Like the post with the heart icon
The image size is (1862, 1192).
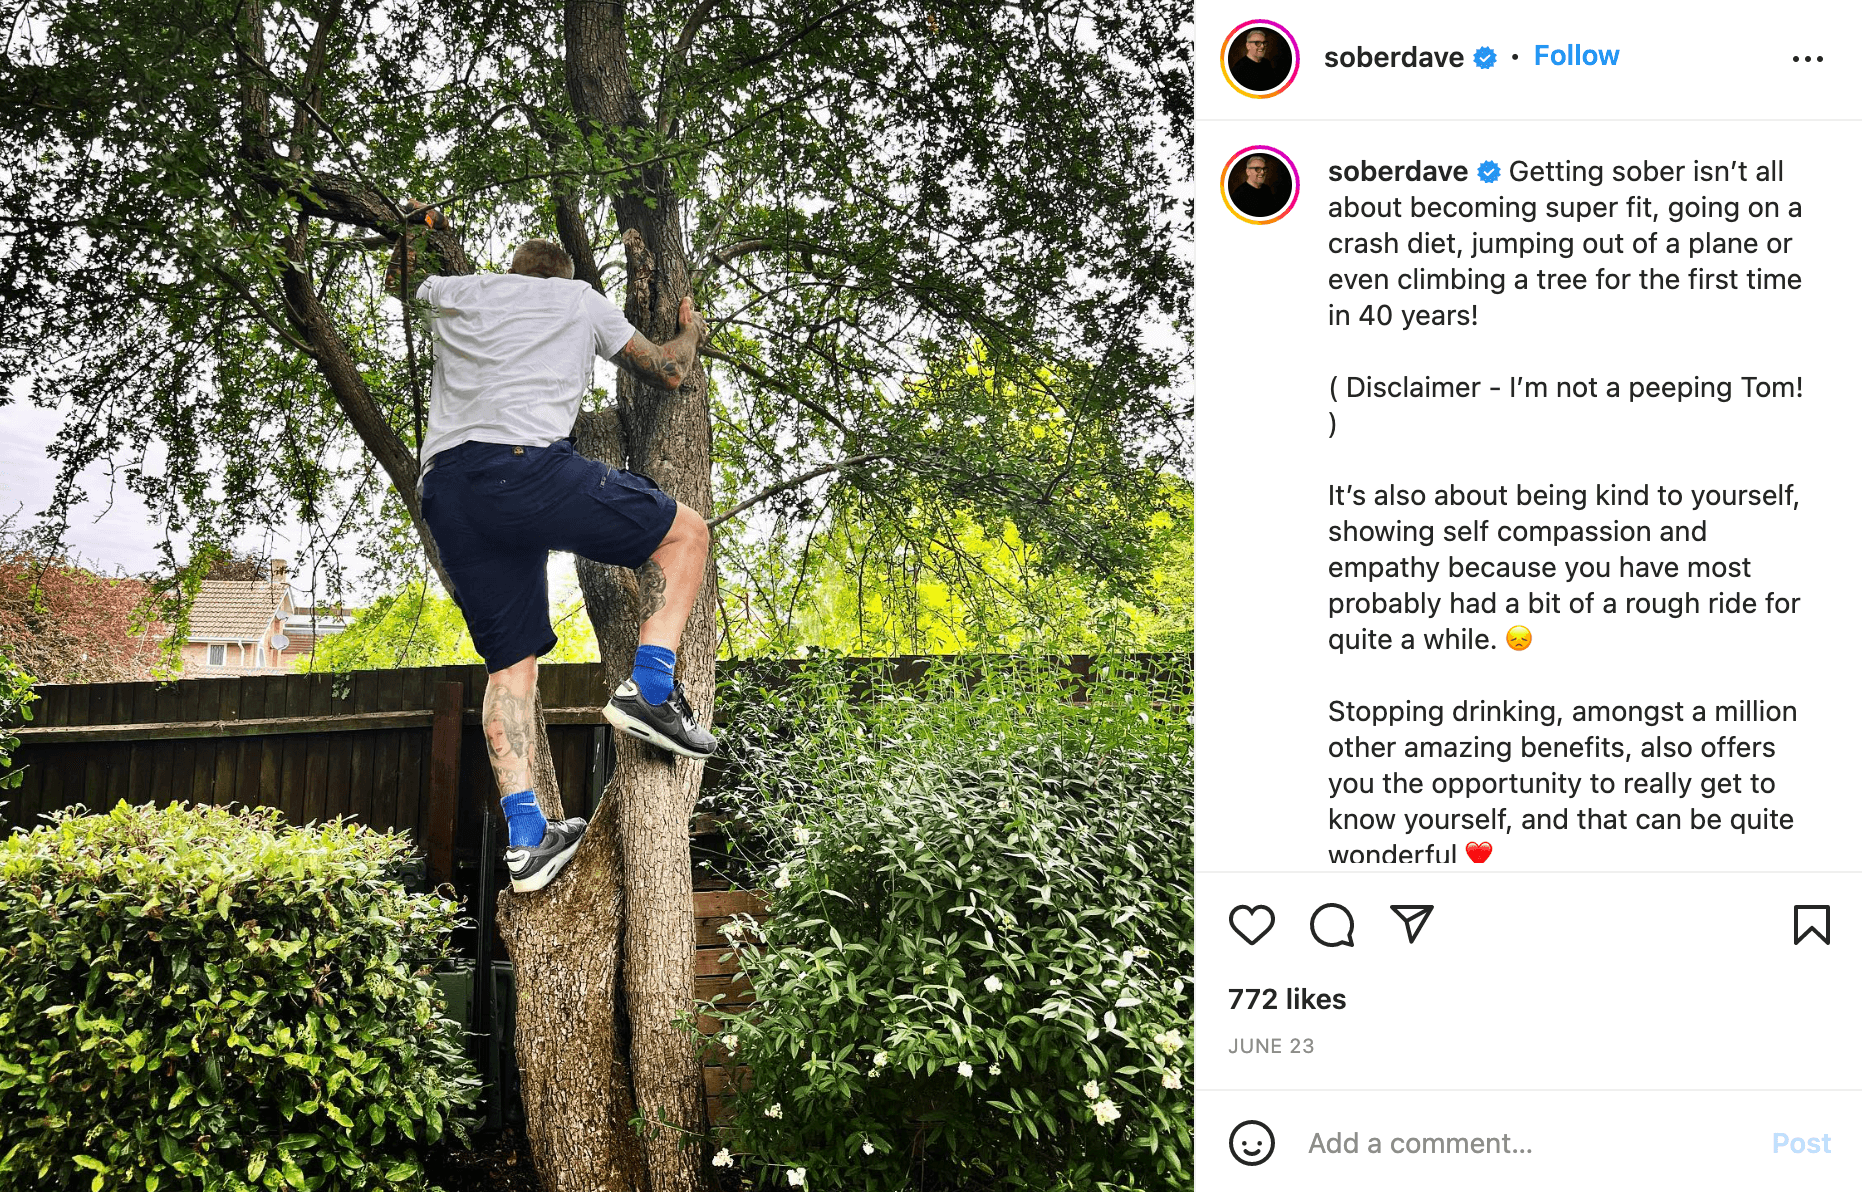coord(1251,925)
